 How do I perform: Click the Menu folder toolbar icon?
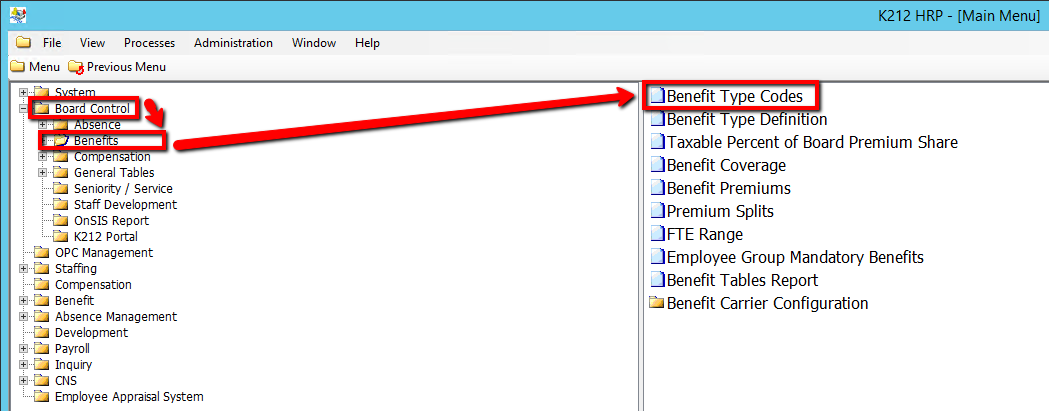[x=17, y=67]
